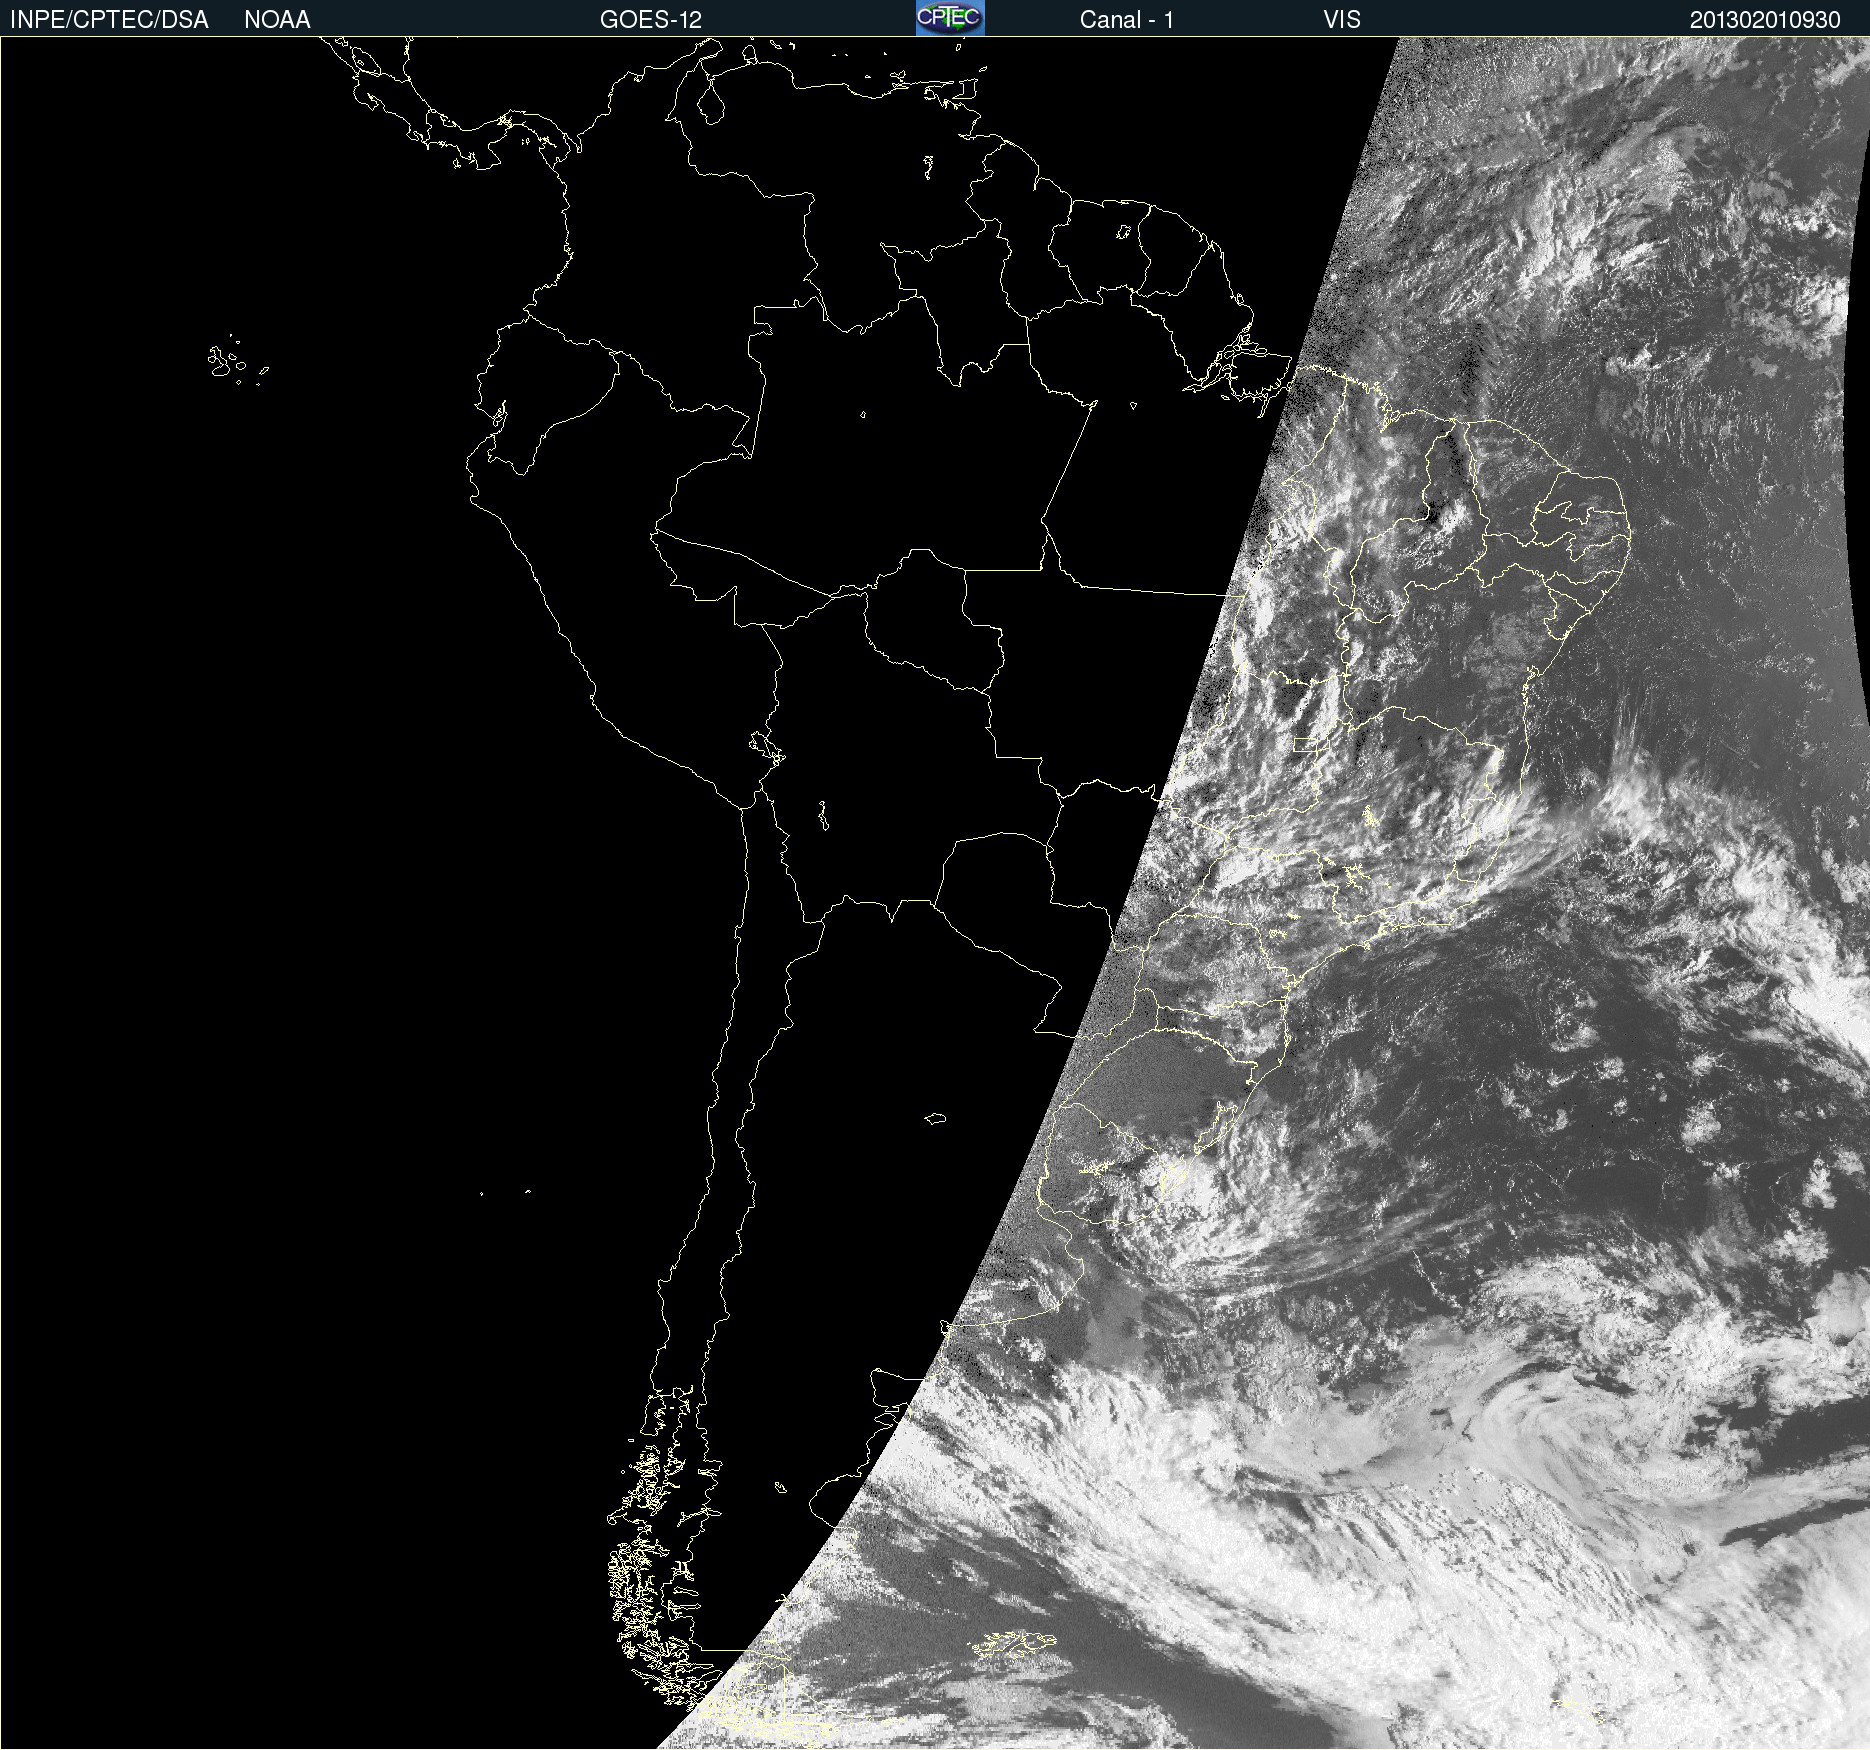Image resolution: width=1870 pixels, height=1750 pixels.
Task: Click the CPTEC logo in header
Action: (x=950, y=18)
